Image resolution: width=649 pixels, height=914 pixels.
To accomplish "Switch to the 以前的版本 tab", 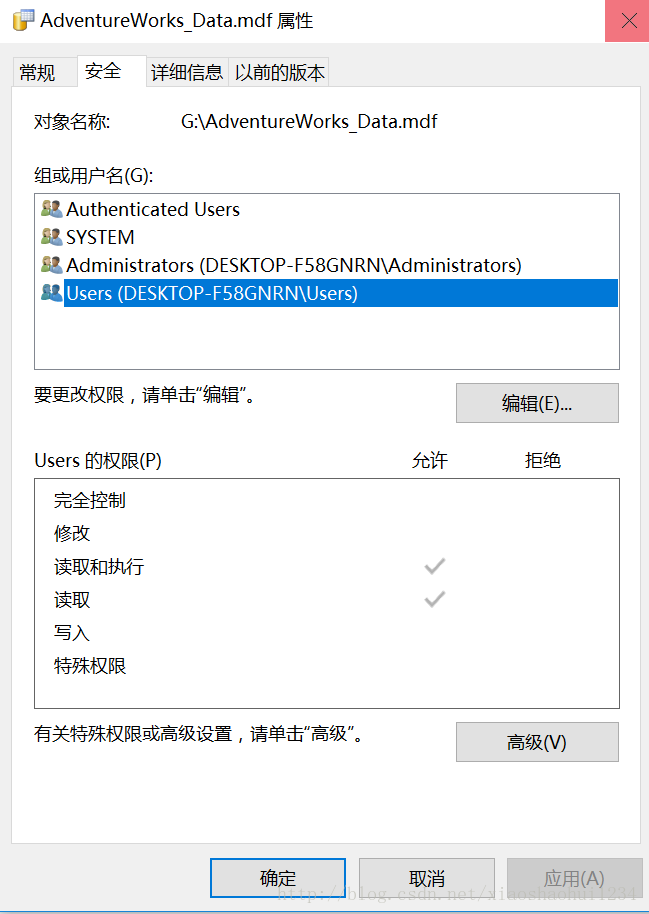I will tap(279, 73).
